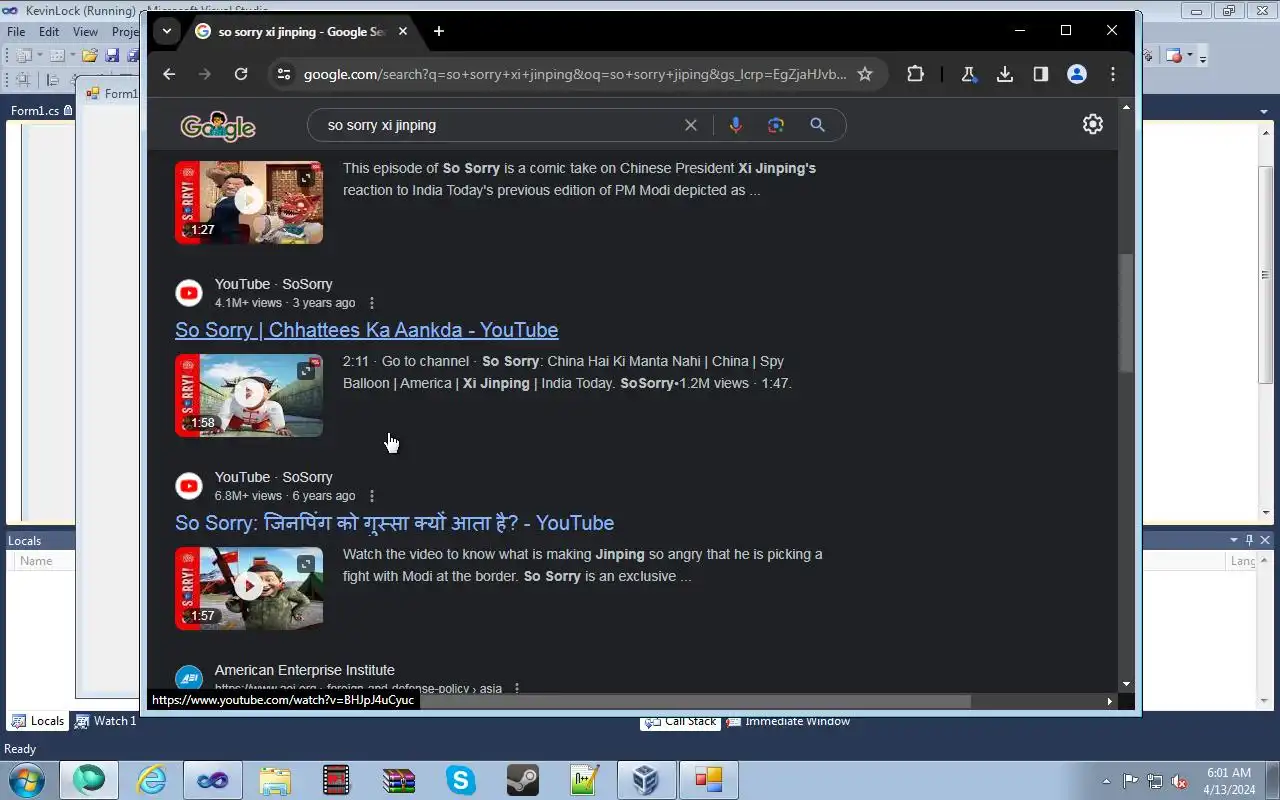Screen dimensions: 1280x800
Task: Open a new Chrome tab
Action: [439, 31]
